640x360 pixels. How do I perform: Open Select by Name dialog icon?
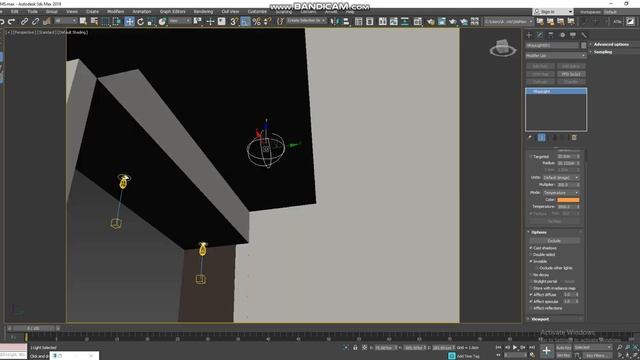point(94,21)
